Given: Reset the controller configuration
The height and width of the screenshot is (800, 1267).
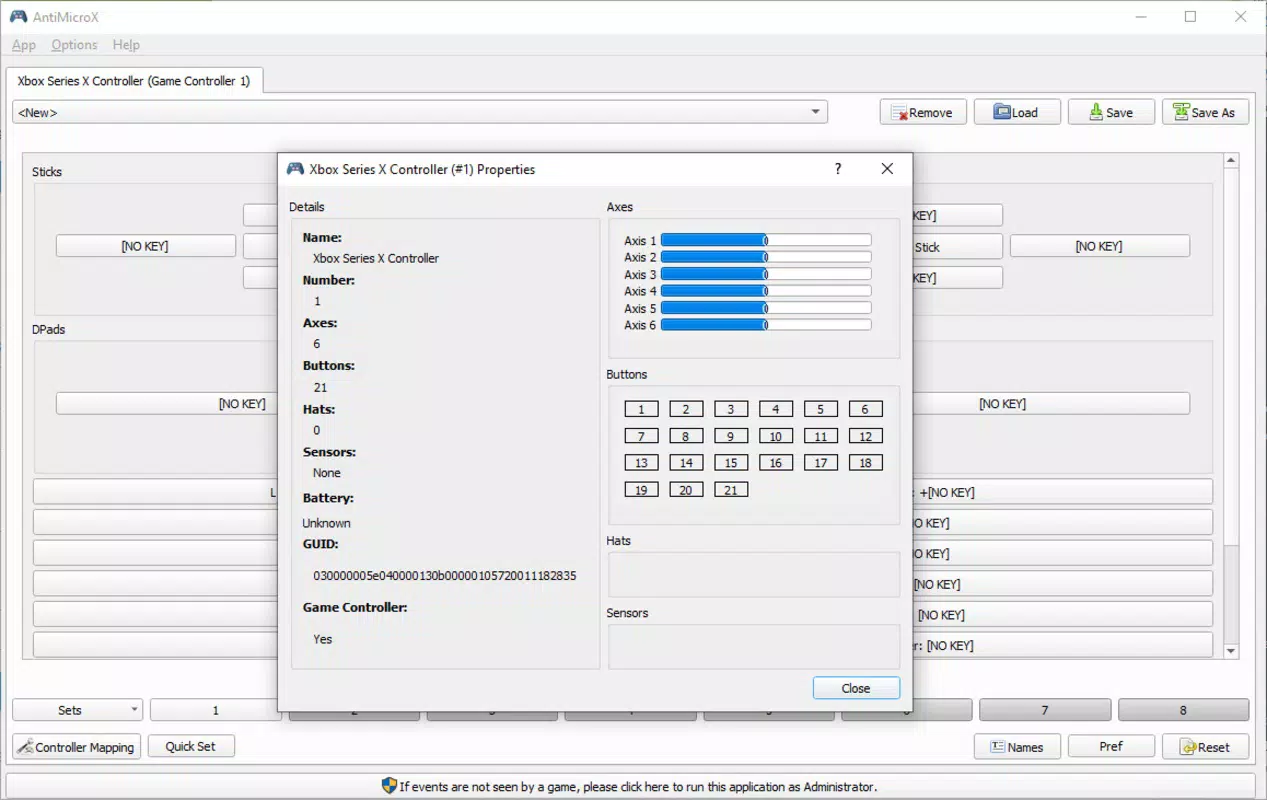Looking at the screenshot, I should point(1205,747).
